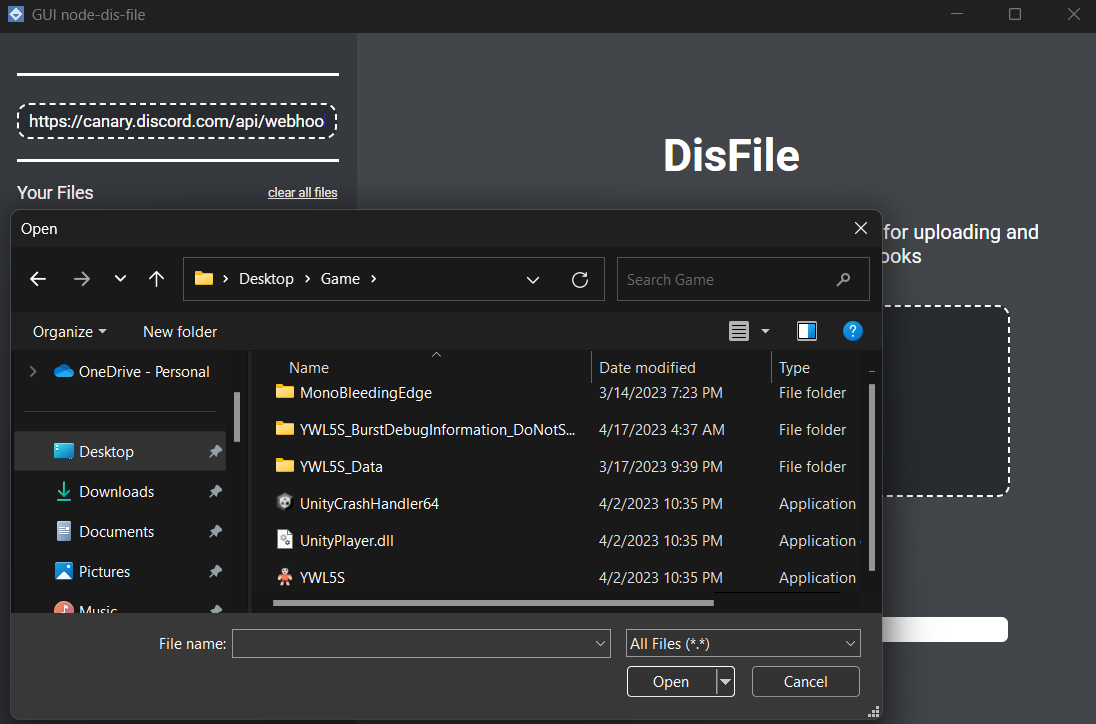Viewport: 1096px width, 724px height.
Task: Click the Search Game input field
Action: tap(728, 280)
